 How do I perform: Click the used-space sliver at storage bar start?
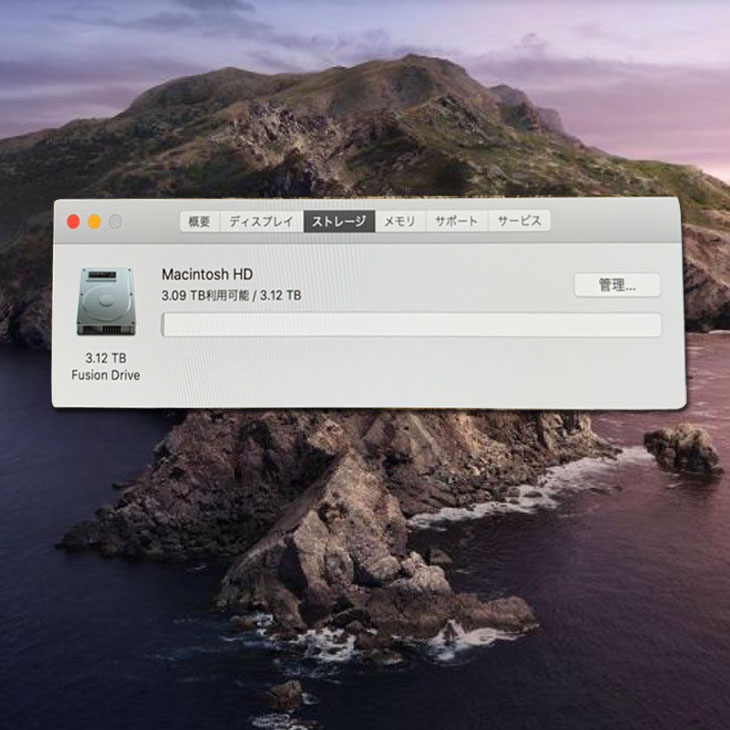(x=164, y=325)
